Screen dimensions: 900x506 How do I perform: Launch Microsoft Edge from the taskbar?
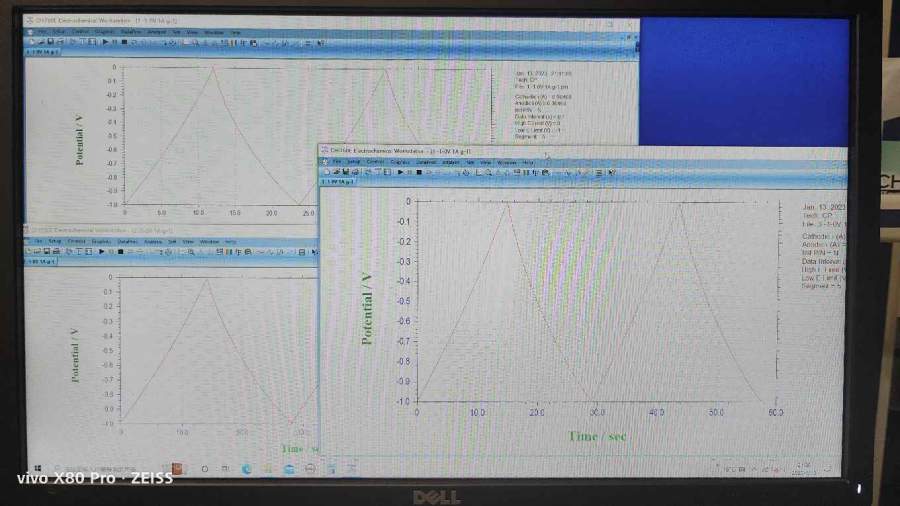click(x=247, y=468)
